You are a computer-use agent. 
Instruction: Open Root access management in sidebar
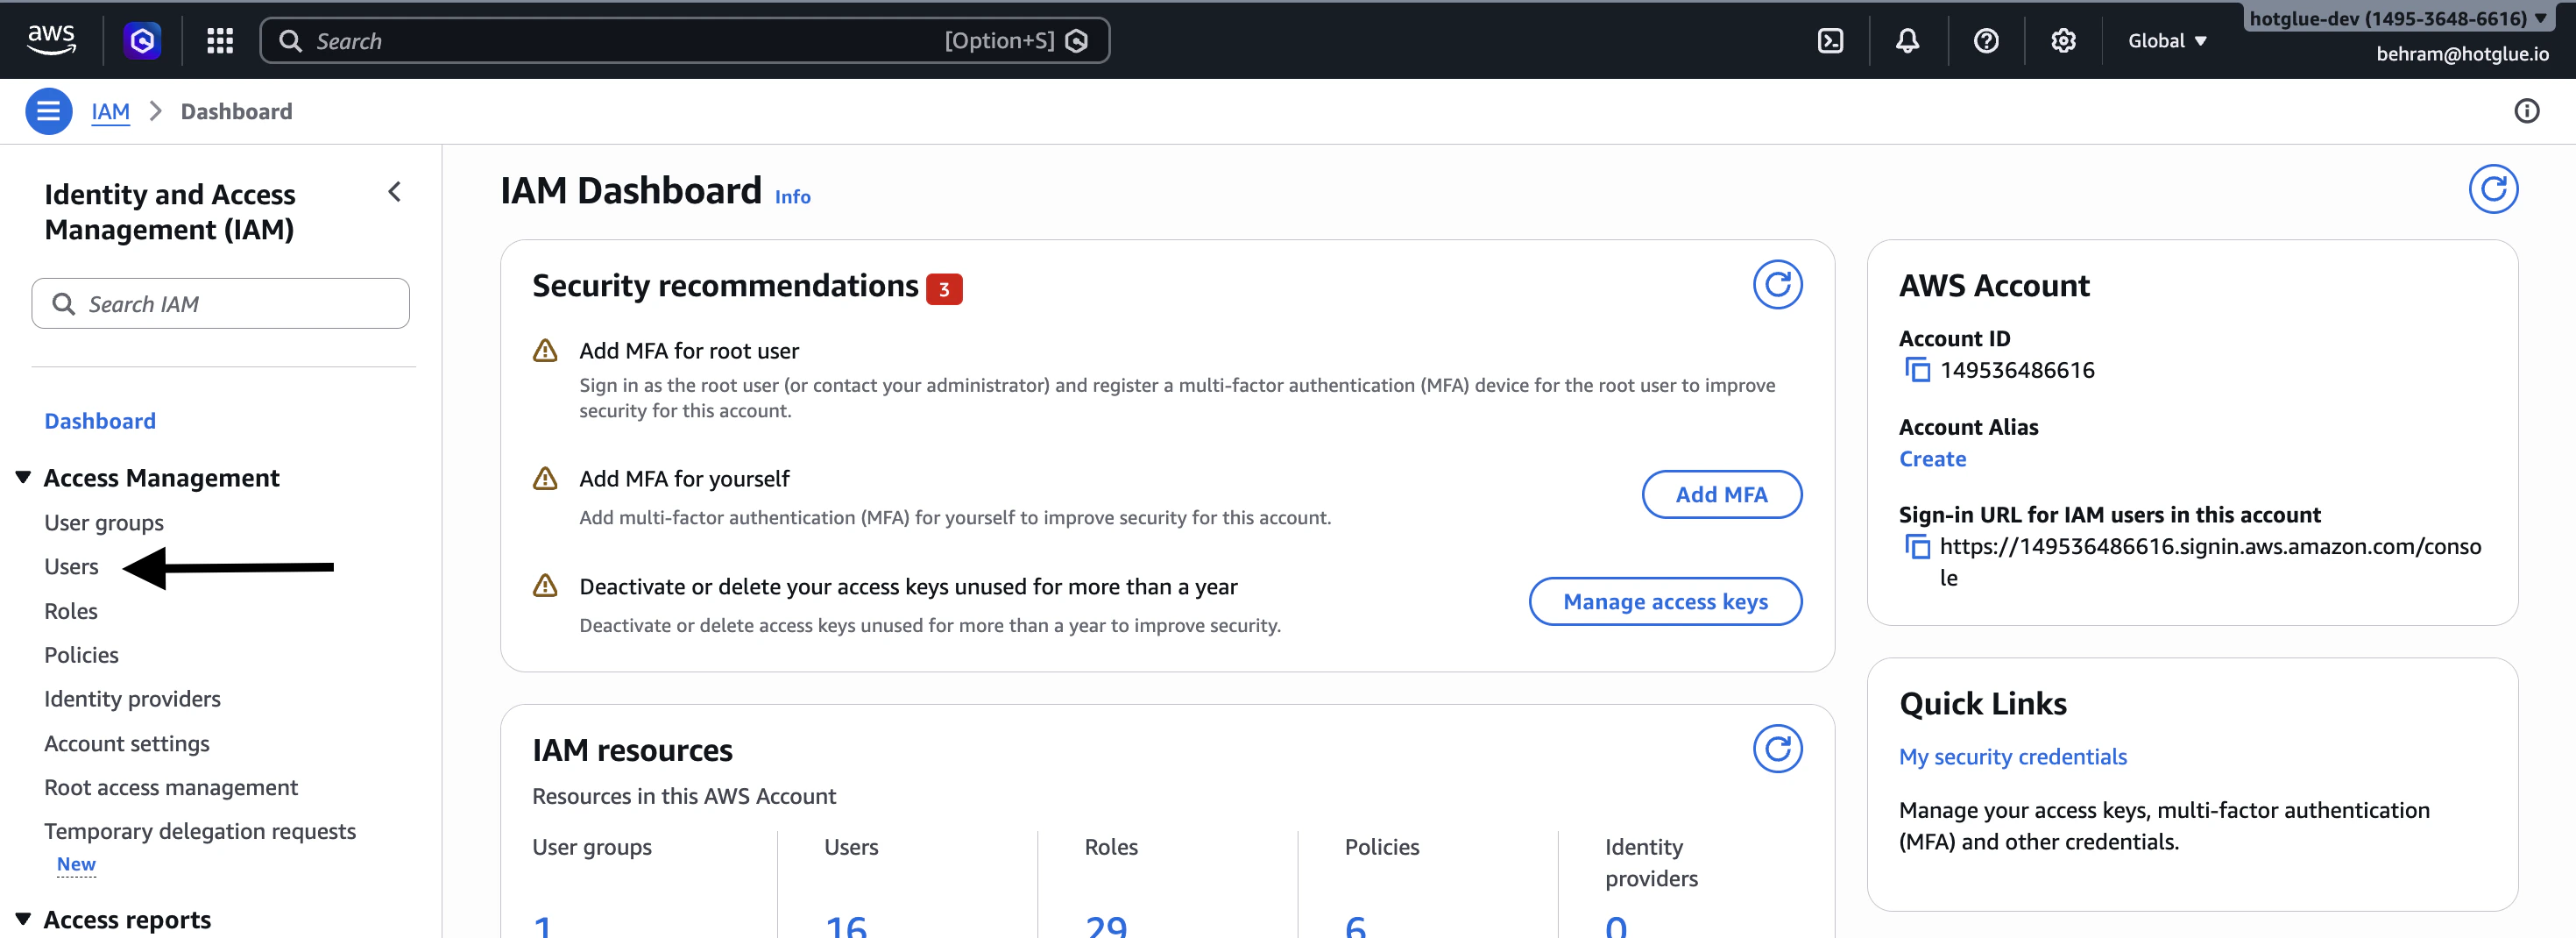pyautogui.click(x=171, y=787)
